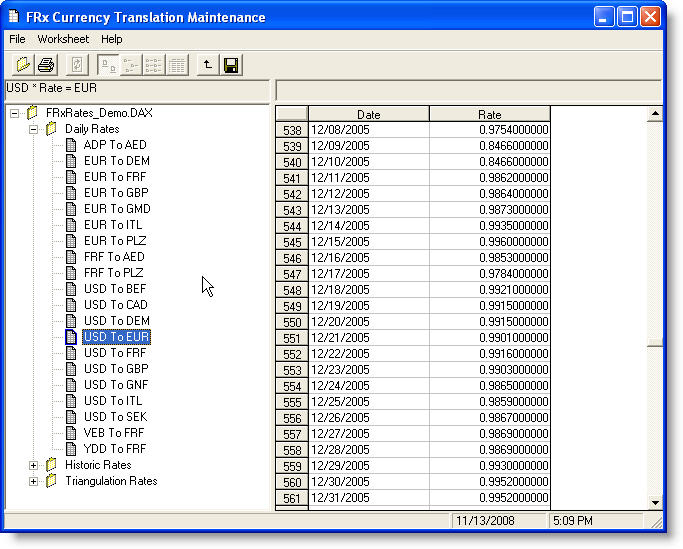Screen dimensions: 683x549
Task: Click document icon beside EUR To GBP
Action: coord(71,193)
